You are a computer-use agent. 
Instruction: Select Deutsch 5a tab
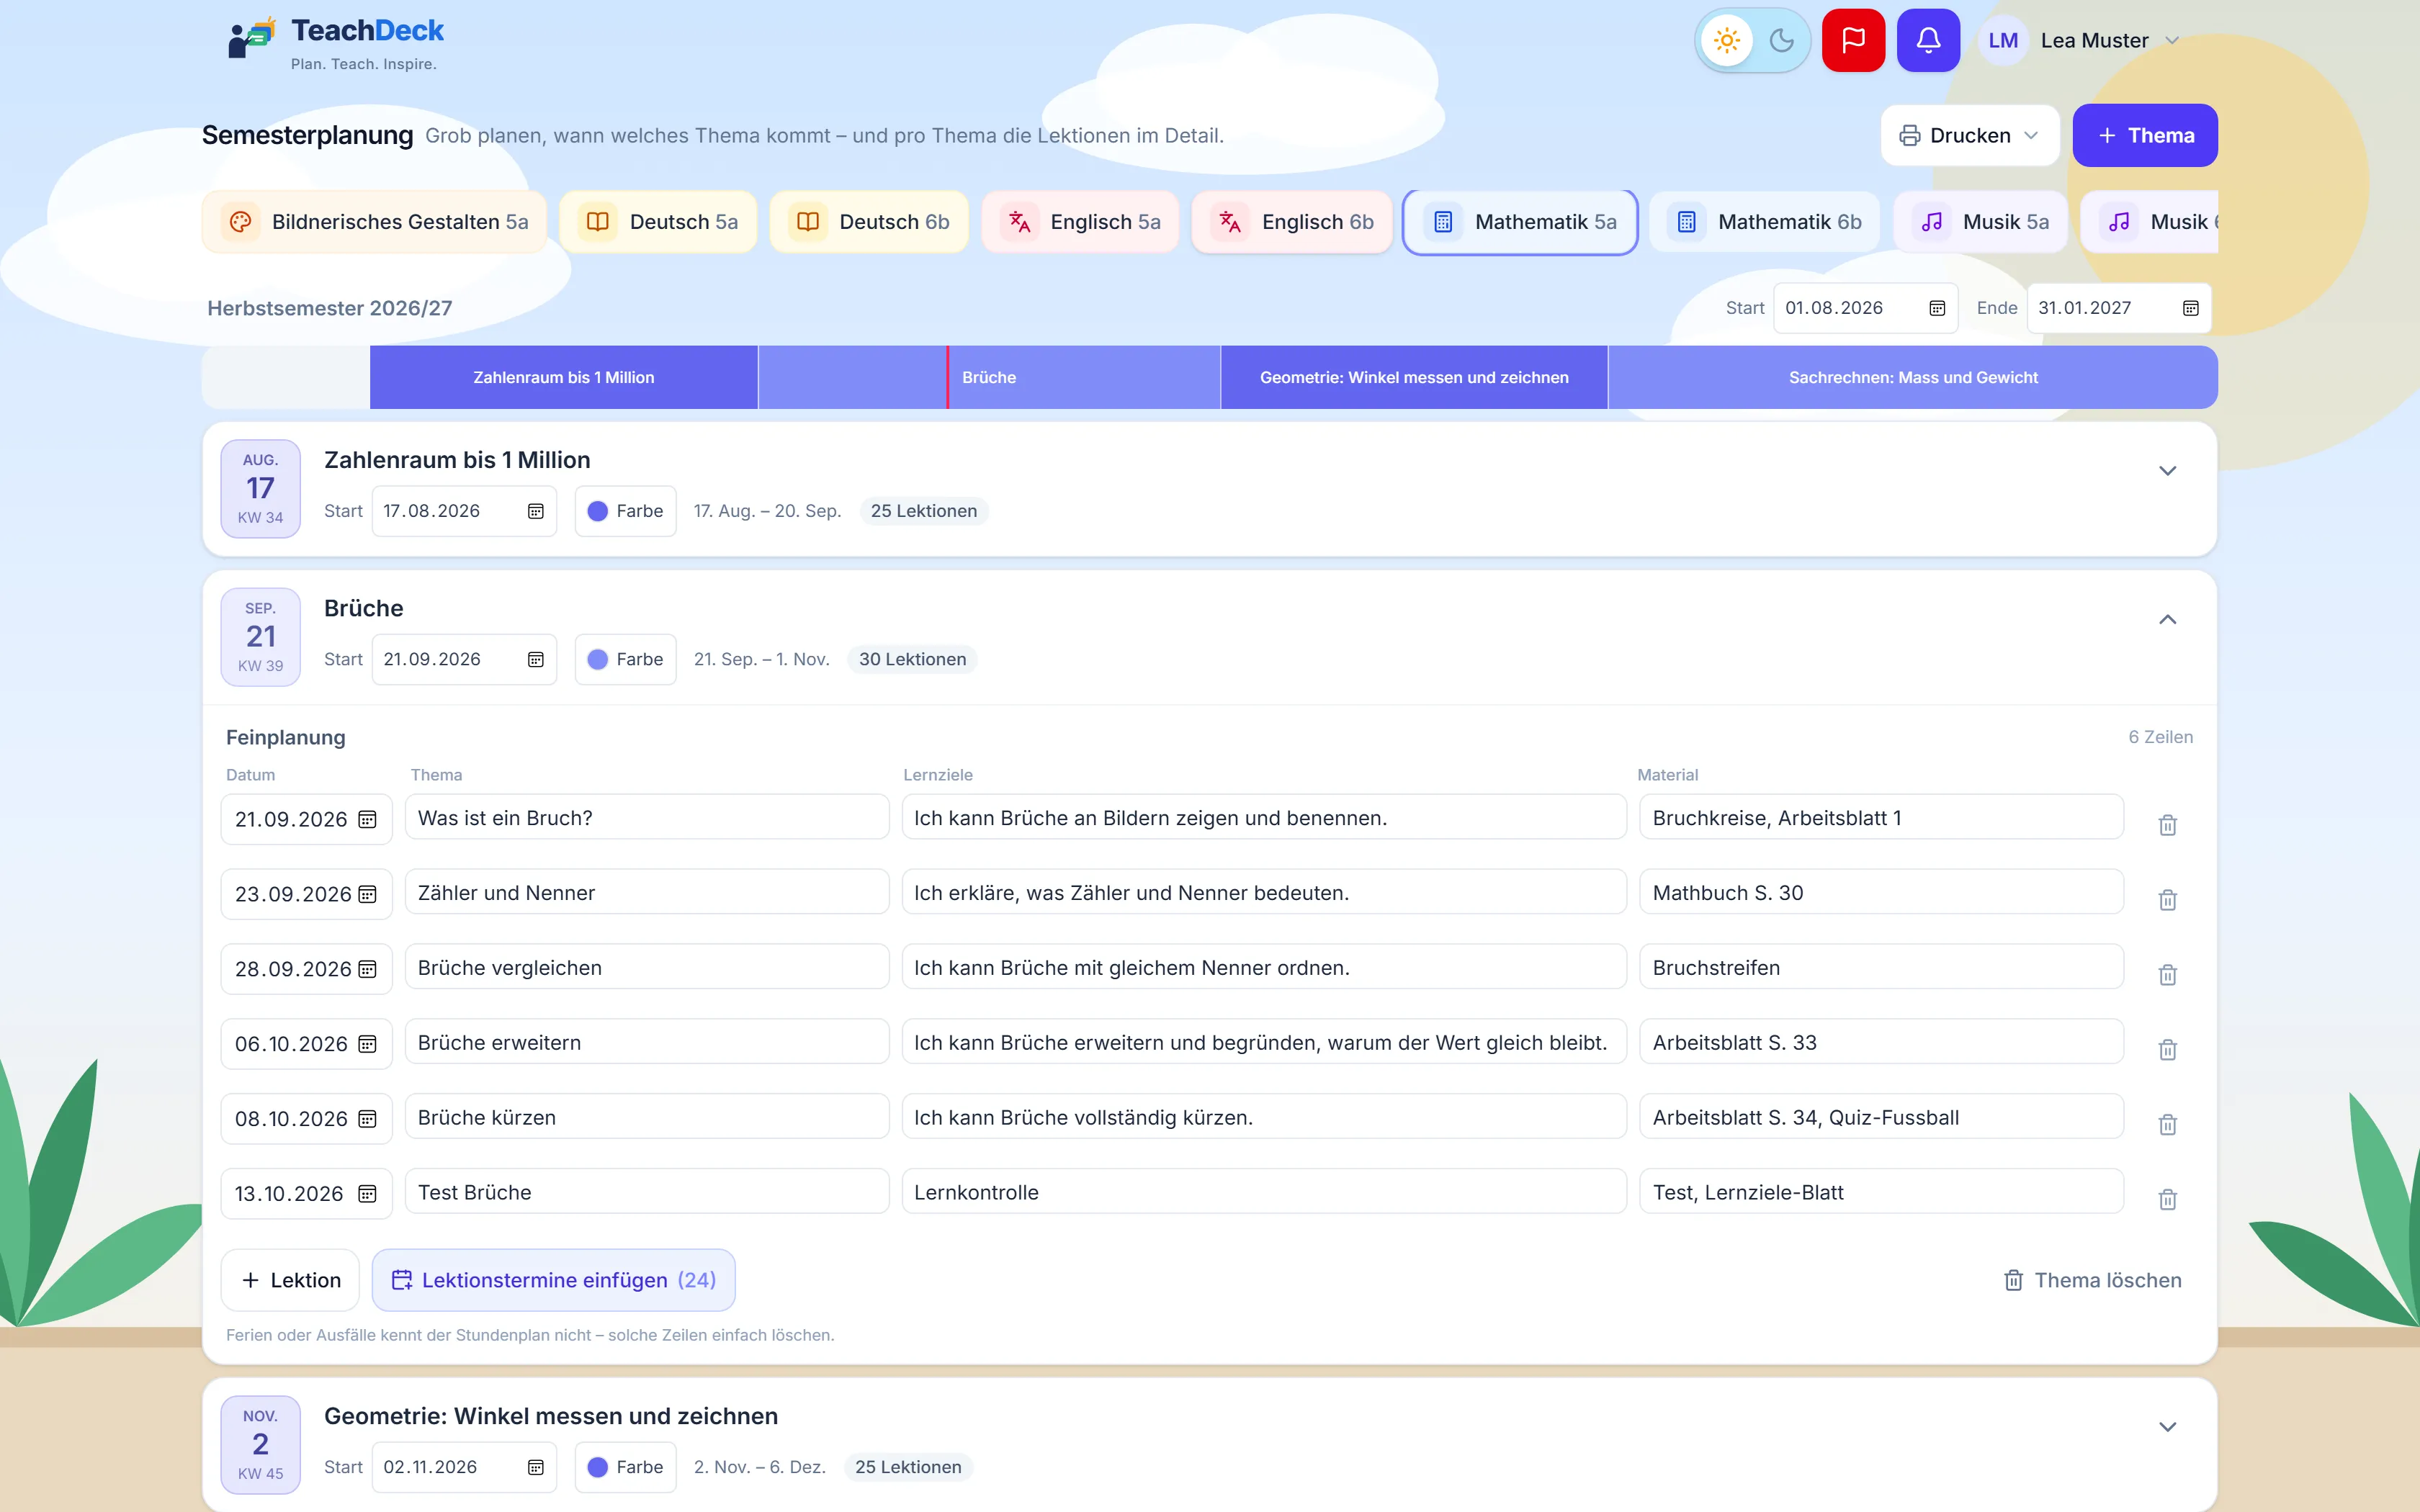tap(658, 222)
